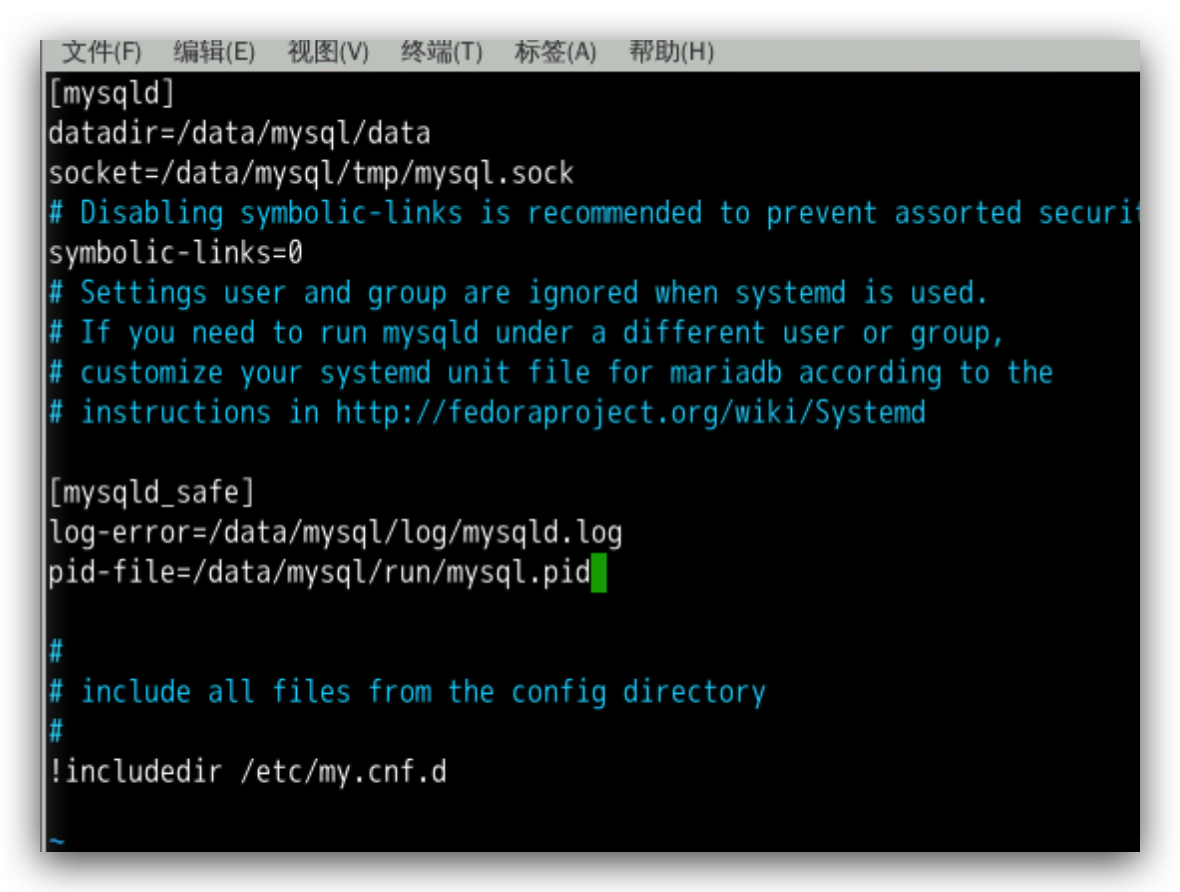This screenshot has height=892, width=1180.
Task: Click the symbolic-links=0 setting
Action: pos(175,253)
